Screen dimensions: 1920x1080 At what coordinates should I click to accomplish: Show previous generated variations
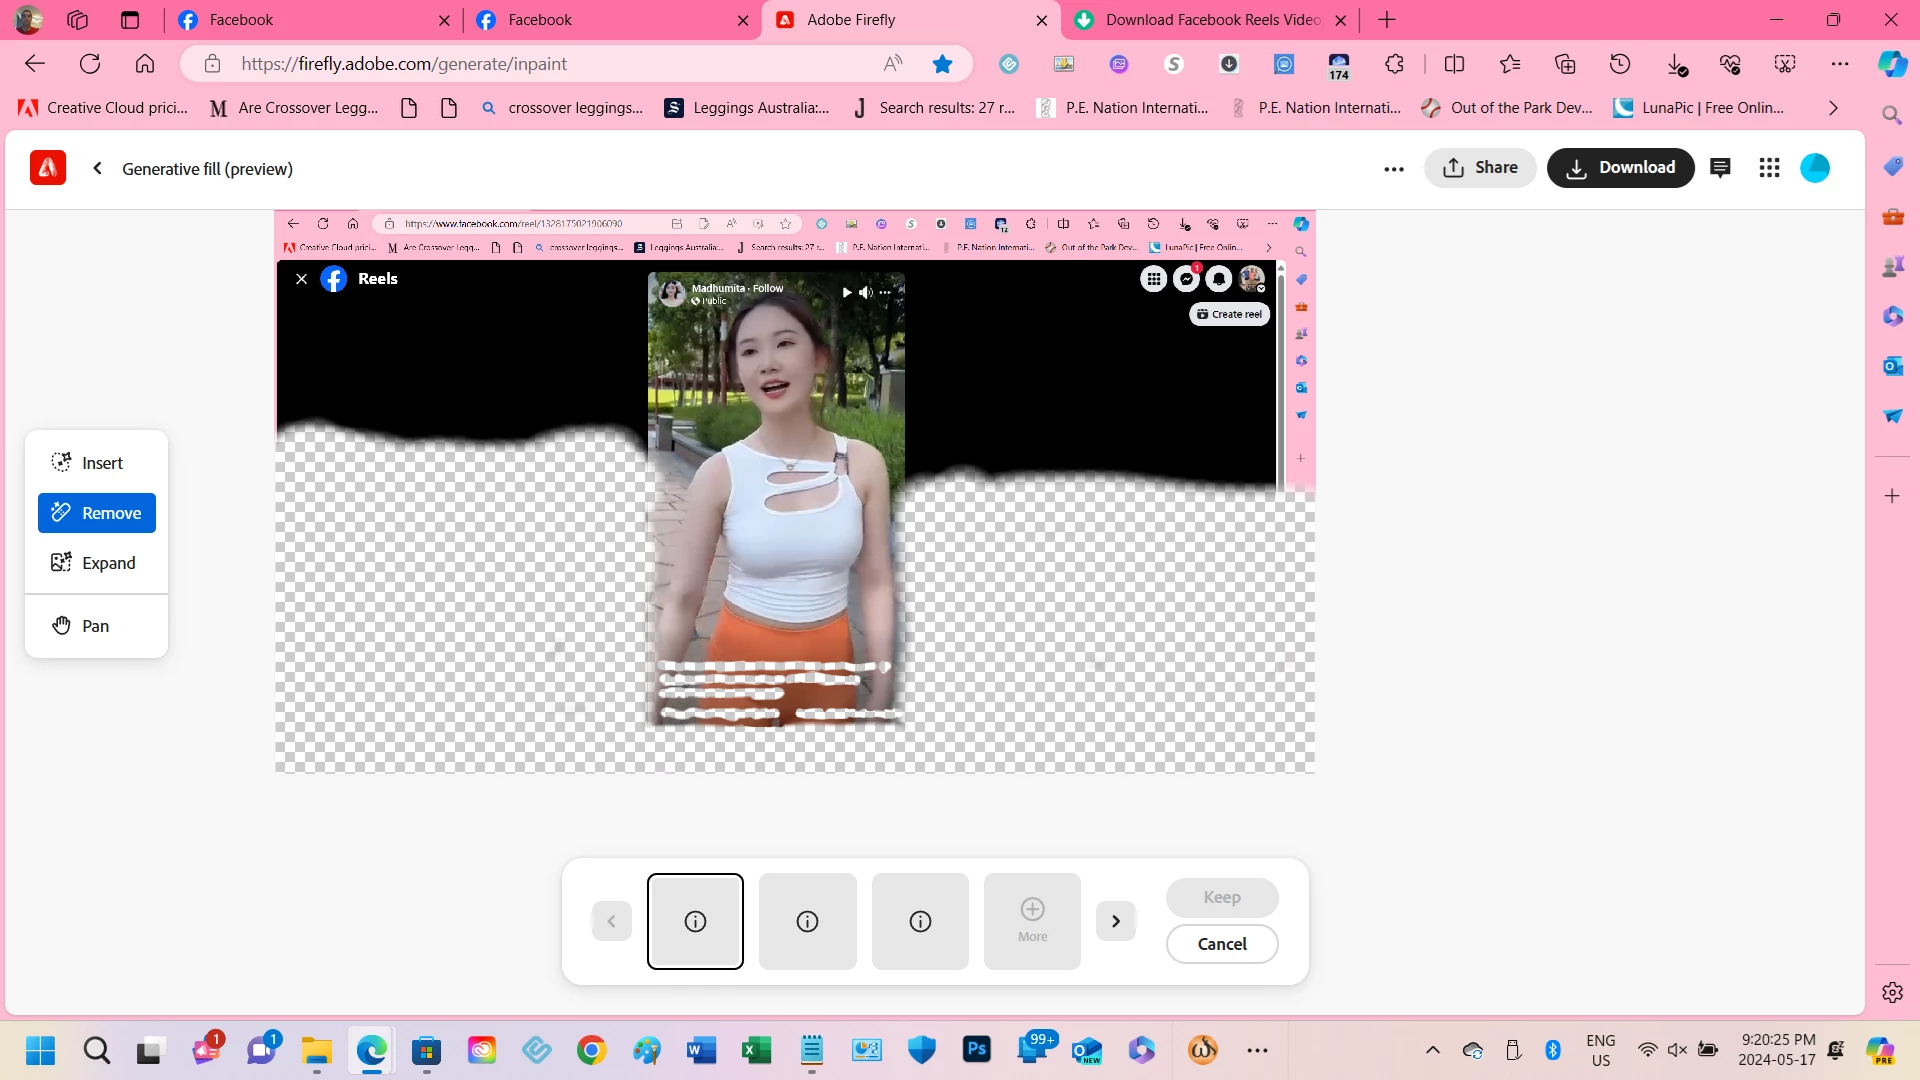[611, 921]
